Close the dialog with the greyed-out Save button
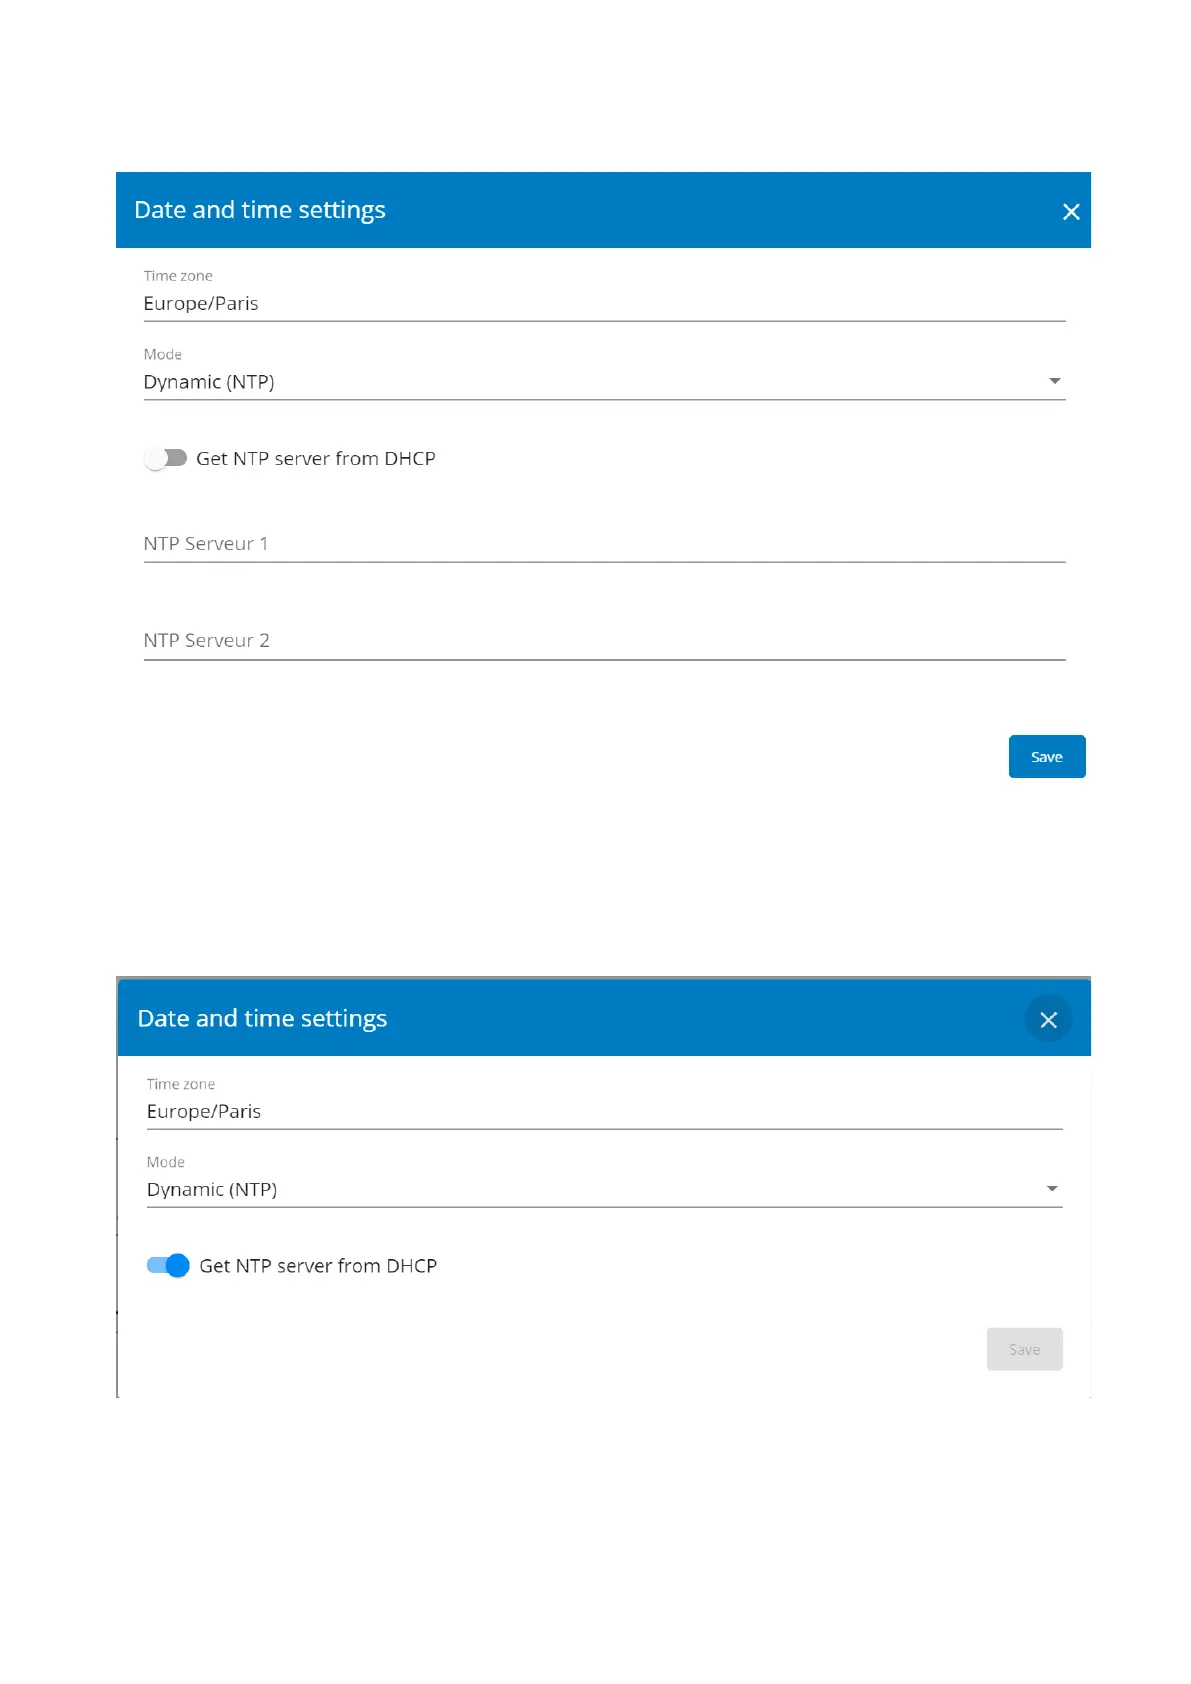This screenshot has width=1191, height=1684. pyautogui.click(x=1048, y=1020)
